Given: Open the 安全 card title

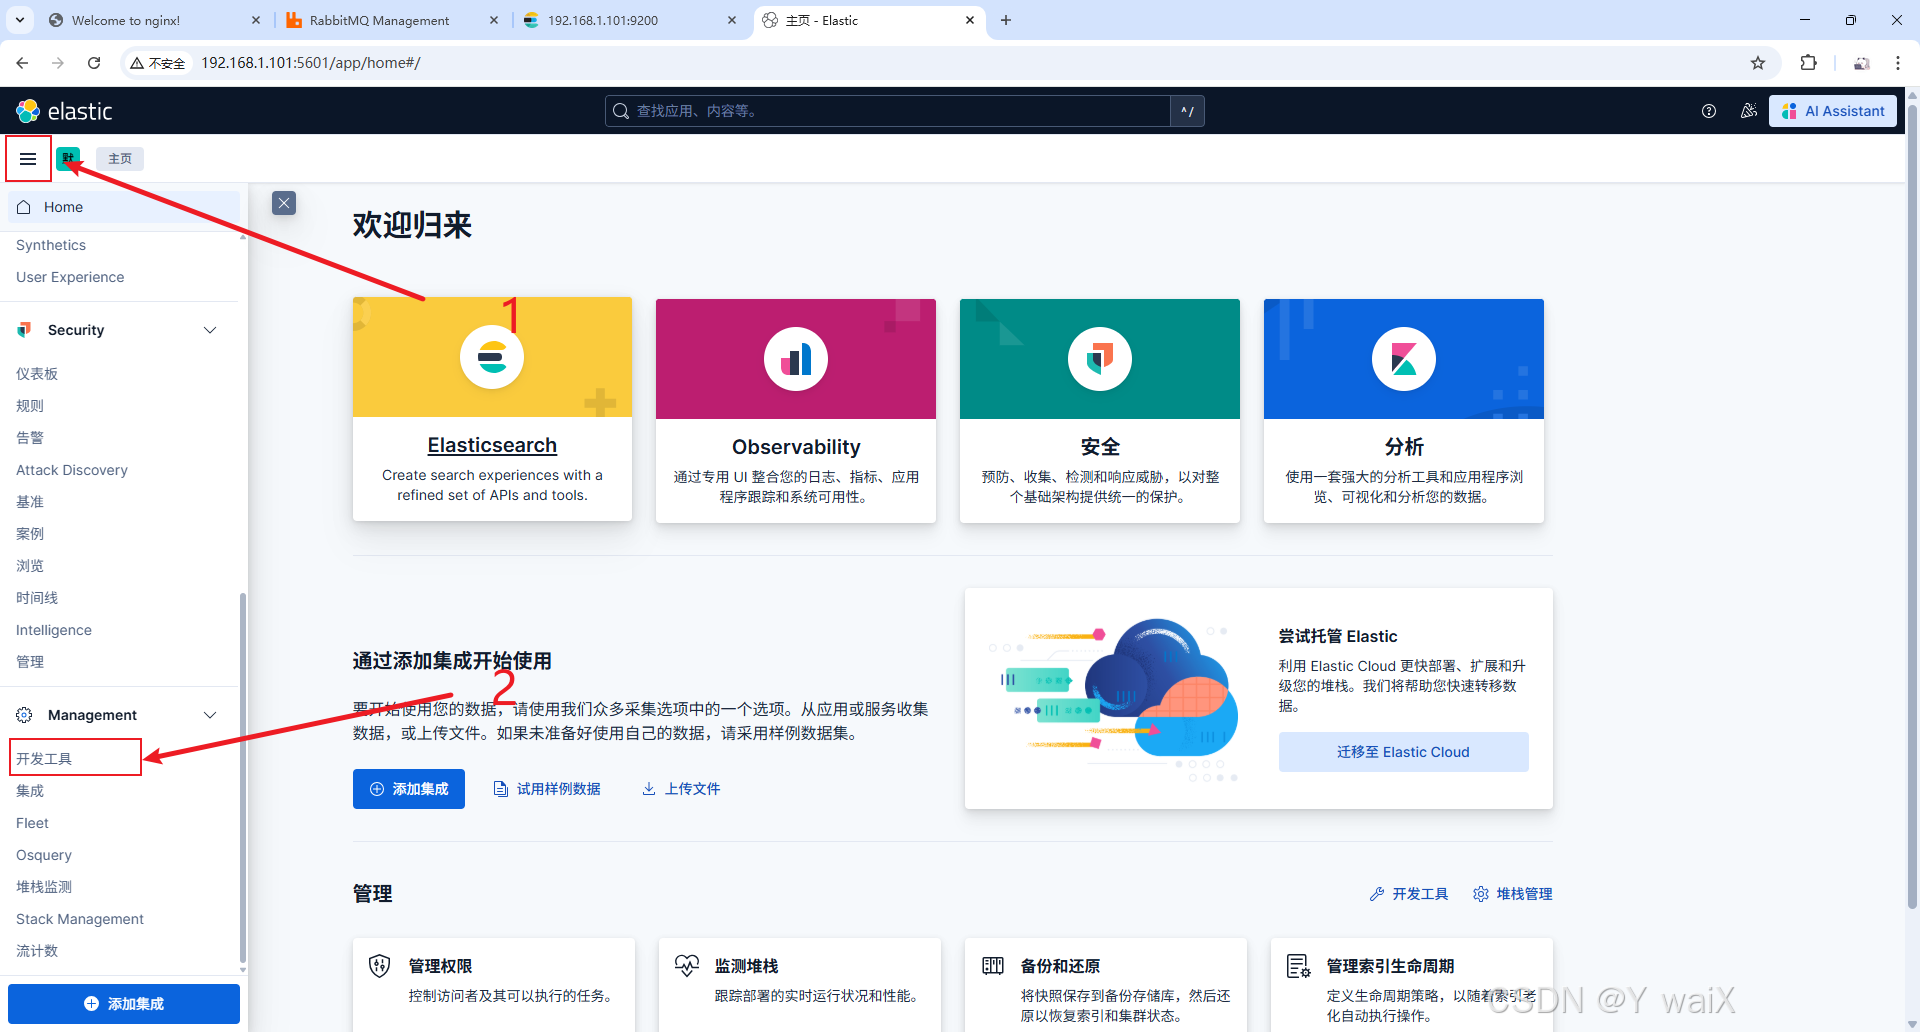Looking at the screenshot, I should click(1100, 447).
